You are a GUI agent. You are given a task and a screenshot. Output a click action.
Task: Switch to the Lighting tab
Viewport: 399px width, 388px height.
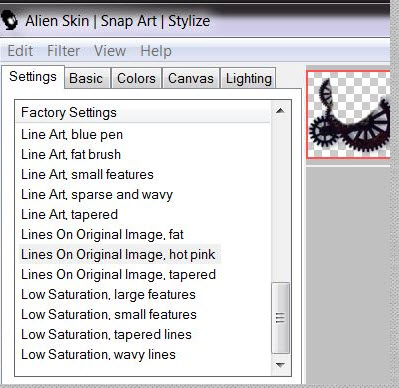[249, 78]
